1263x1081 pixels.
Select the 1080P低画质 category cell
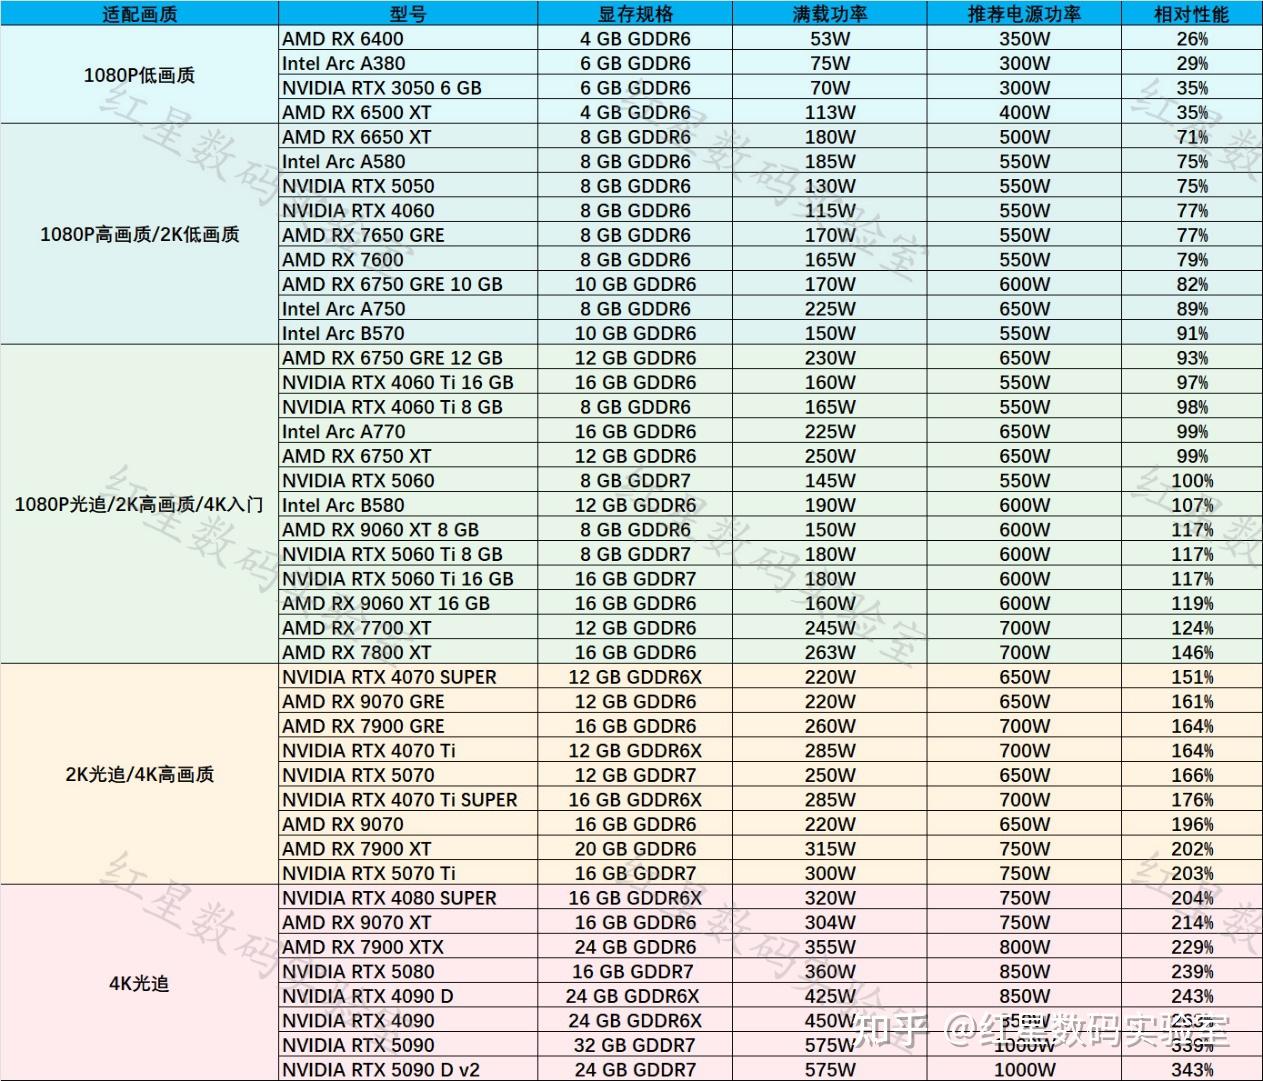(x=139, y=75)
